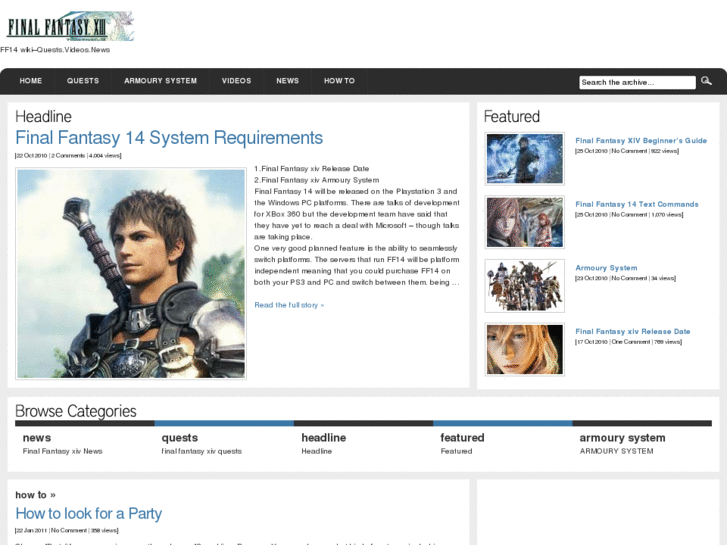Click the headline character image
Screen dimensions: 727x545
coord(131,274)
